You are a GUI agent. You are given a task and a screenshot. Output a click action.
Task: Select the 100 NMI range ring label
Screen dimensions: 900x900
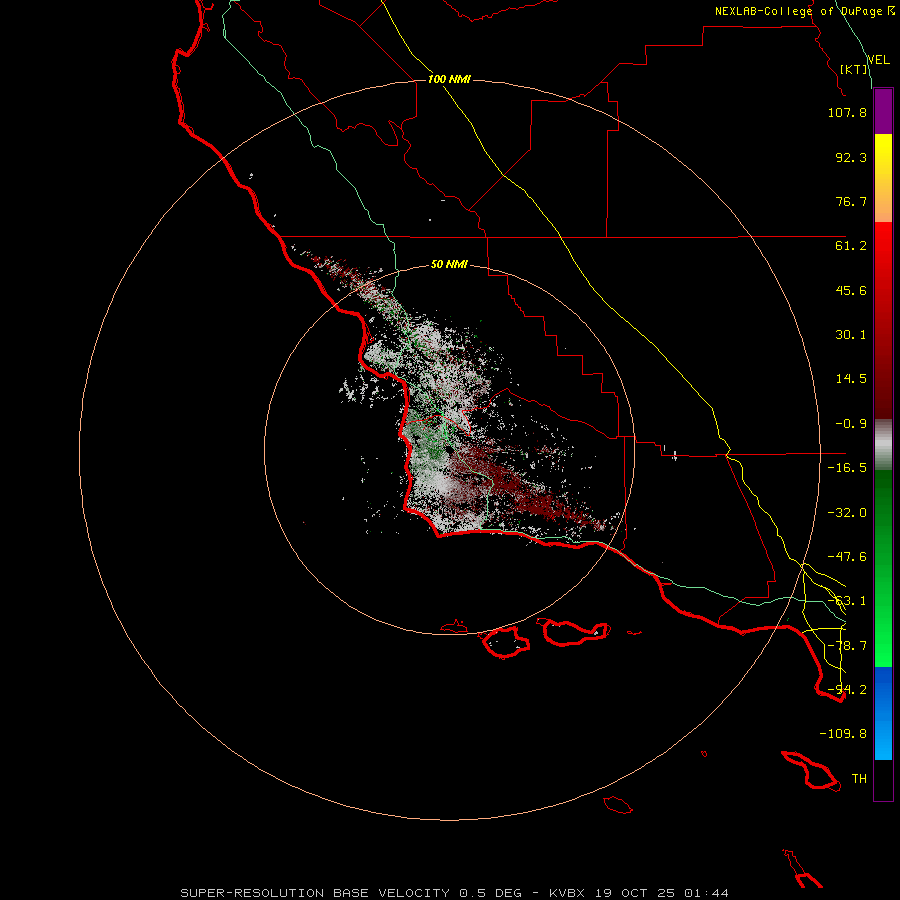(x=449, y=79)
